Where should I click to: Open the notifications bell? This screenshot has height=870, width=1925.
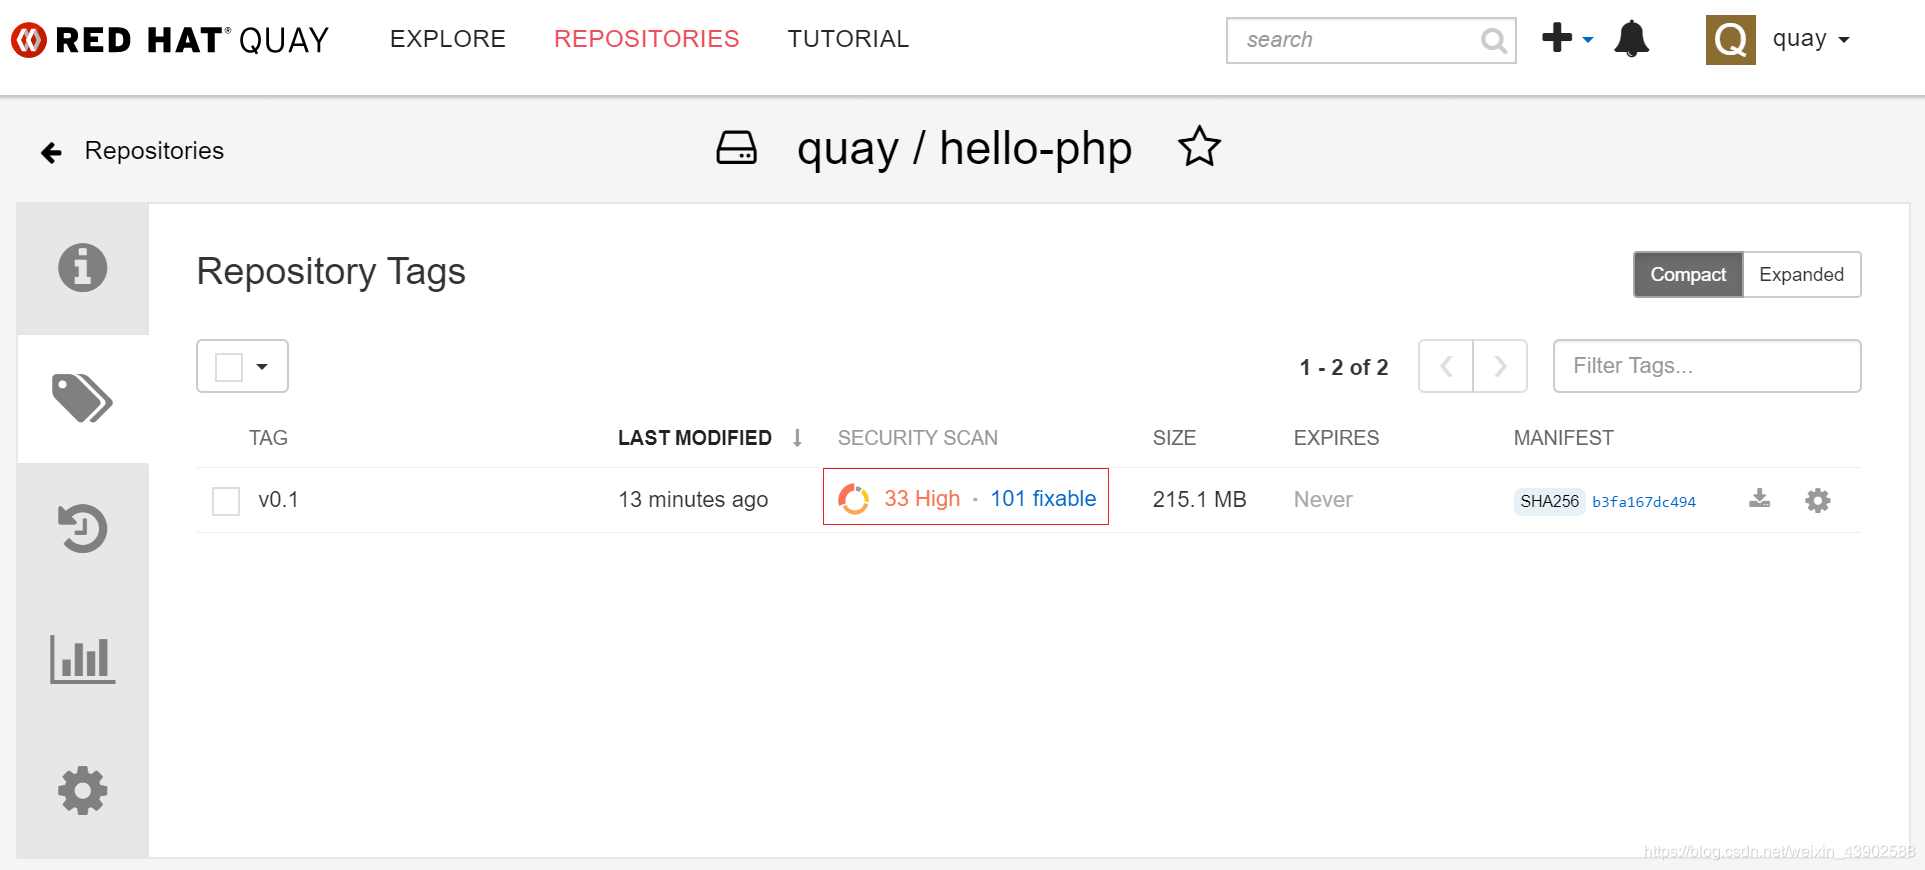pos(1632,39)
